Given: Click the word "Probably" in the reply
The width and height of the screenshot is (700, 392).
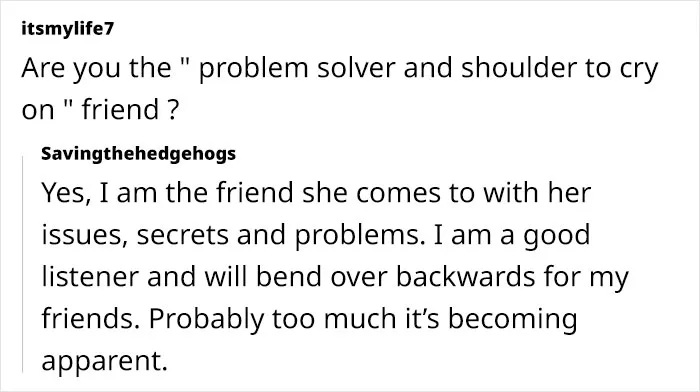Looking at the screenshot, I should point(207,319).
